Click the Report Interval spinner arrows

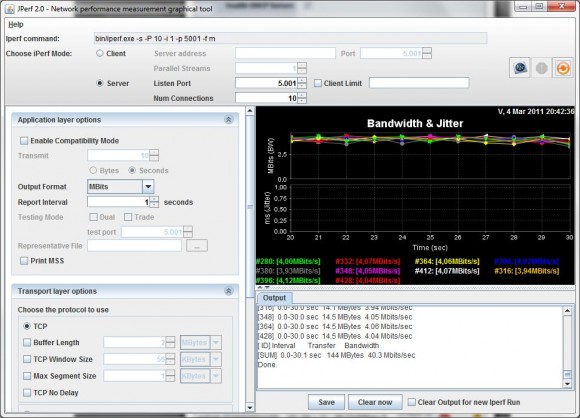[154, 202]
